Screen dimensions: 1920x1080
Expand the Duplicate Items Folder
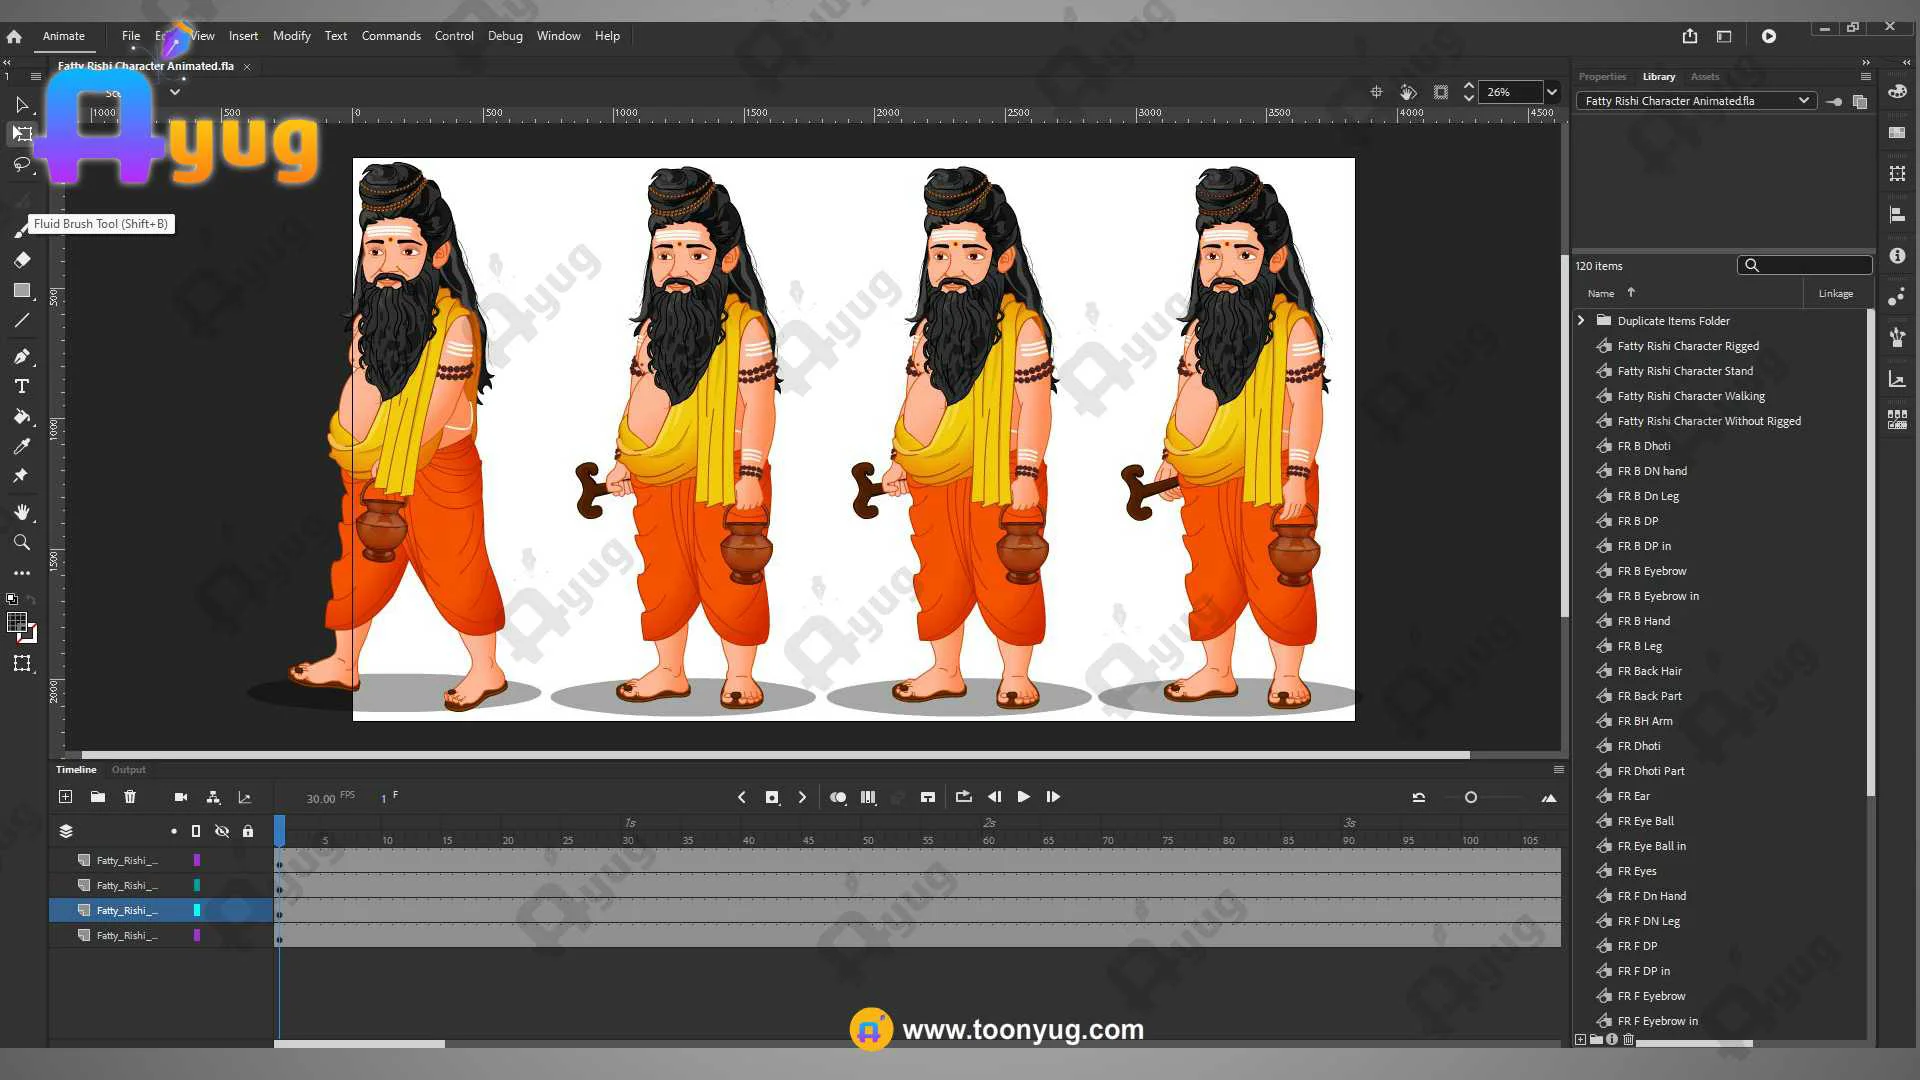tap(1581, 321)
